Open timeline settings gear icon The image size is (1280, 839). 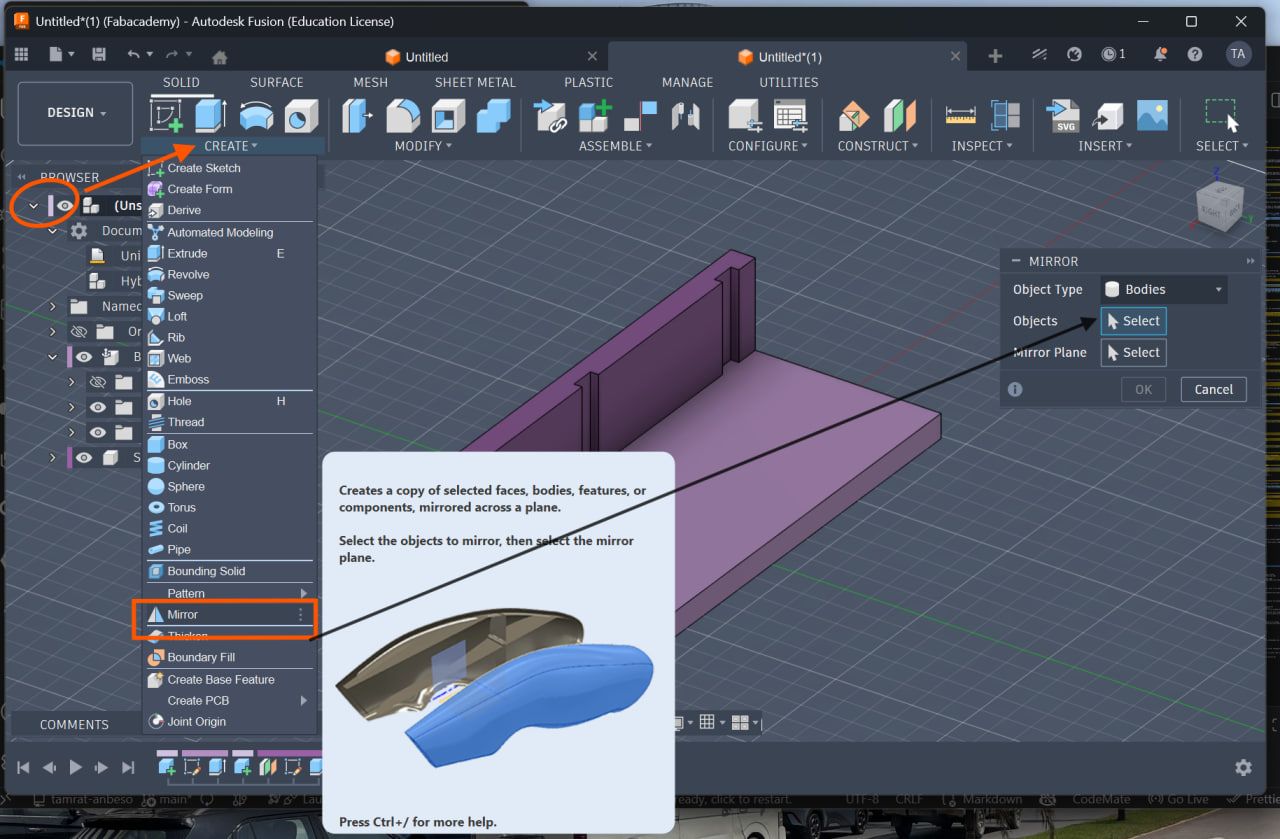[x=1243, y=768]
